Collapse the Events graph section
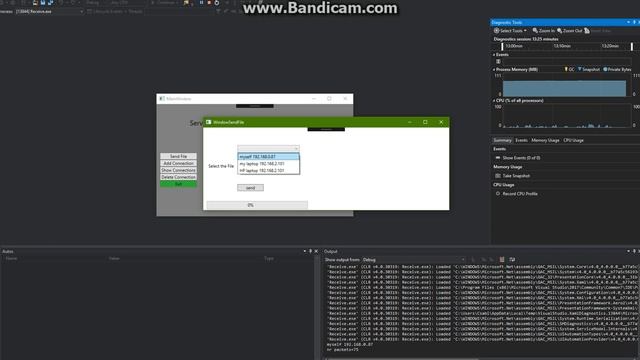The height and width of the screenshot is (360, 640). coord(494,55)
